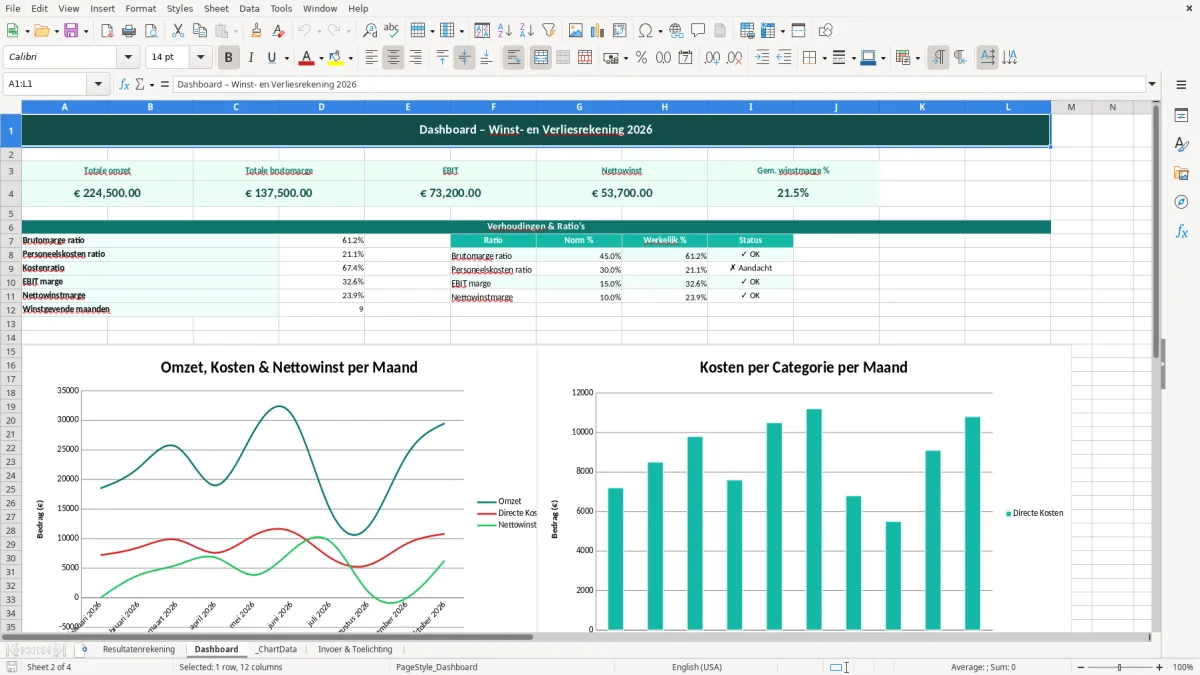Open Insert Special Character dropdown arrow
This screenshot has width=1200, height=675.
659,31
